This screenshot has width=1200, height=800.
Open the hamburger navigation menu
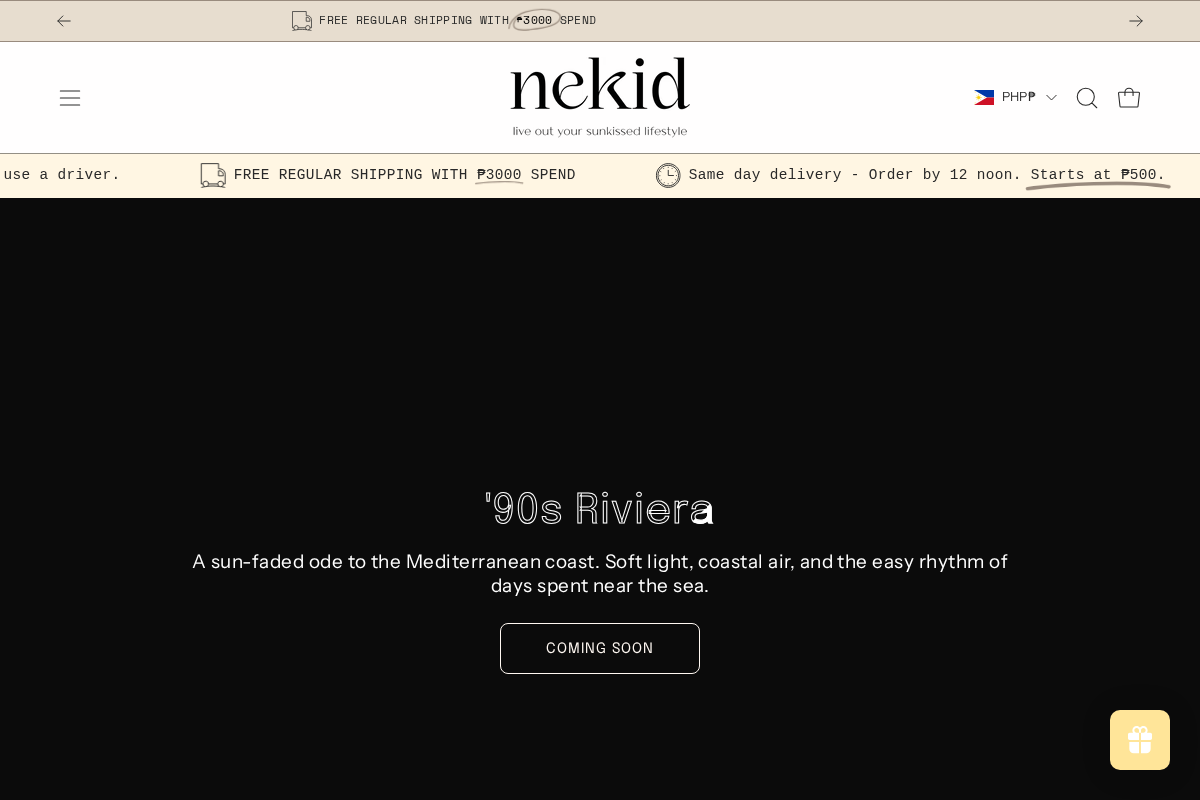point(70,97)
